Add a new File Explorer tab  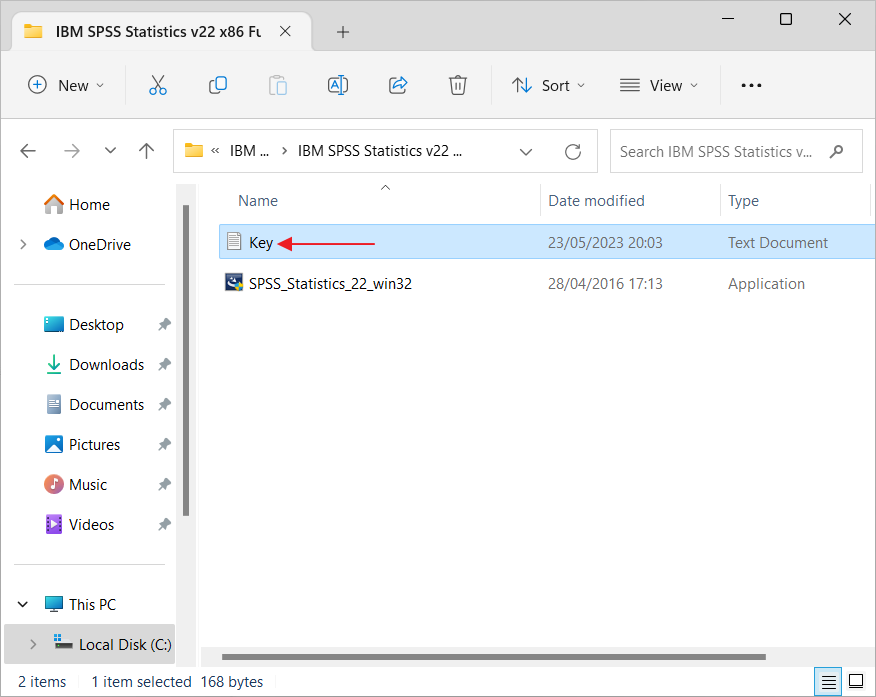coord(343,32)
